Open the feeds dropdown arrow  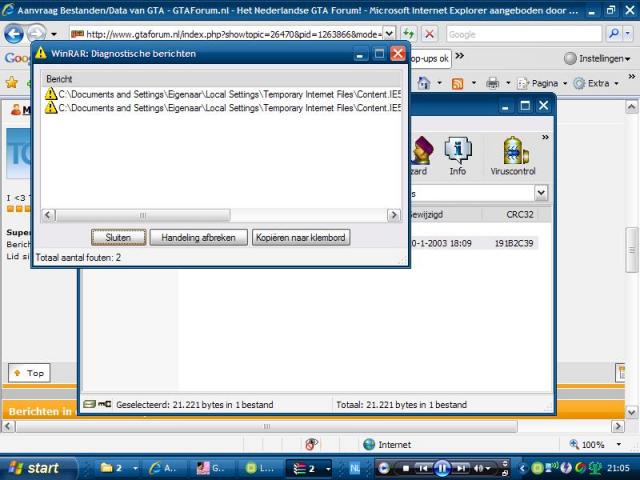coord(474,83)
